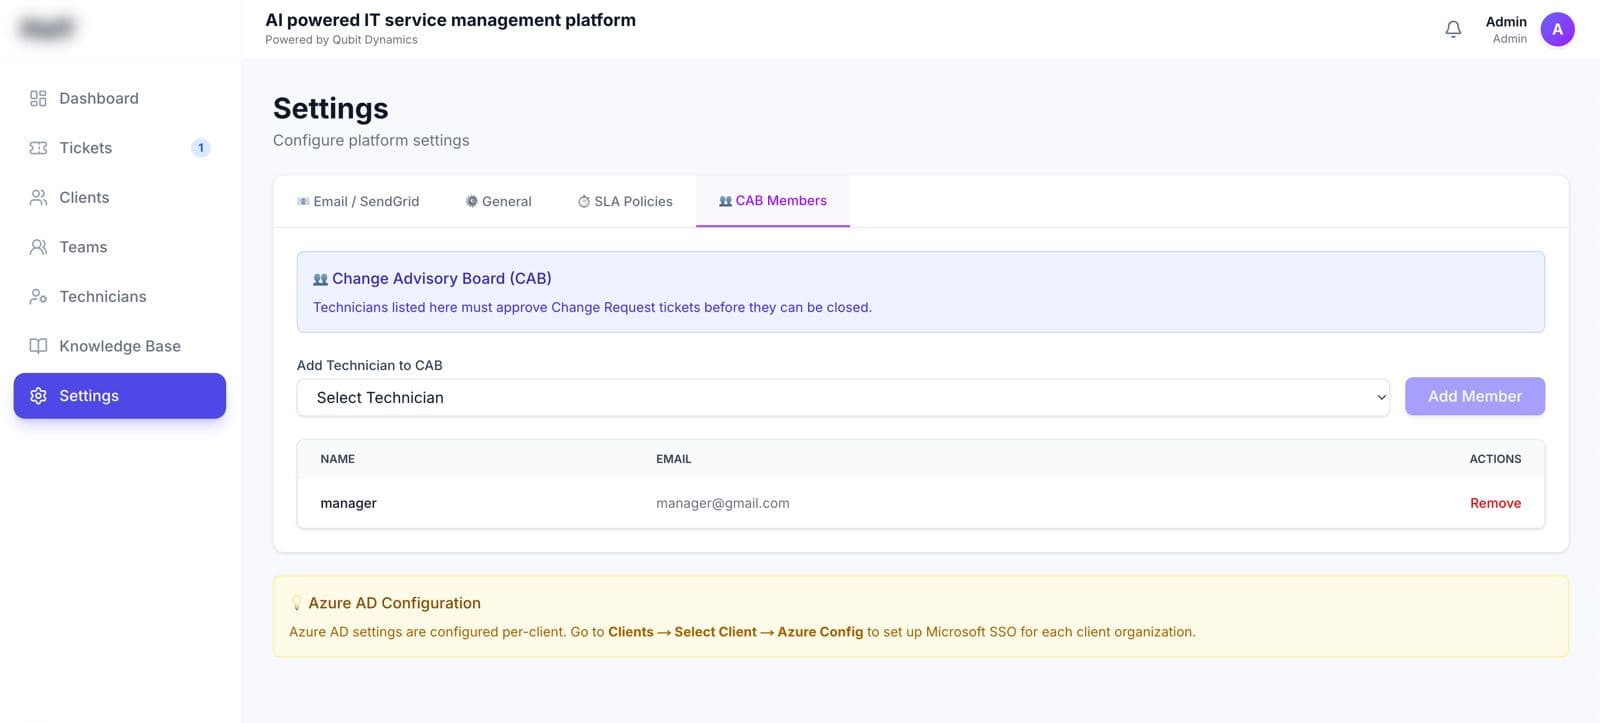Select the CAB Members tab

point(773,201)
